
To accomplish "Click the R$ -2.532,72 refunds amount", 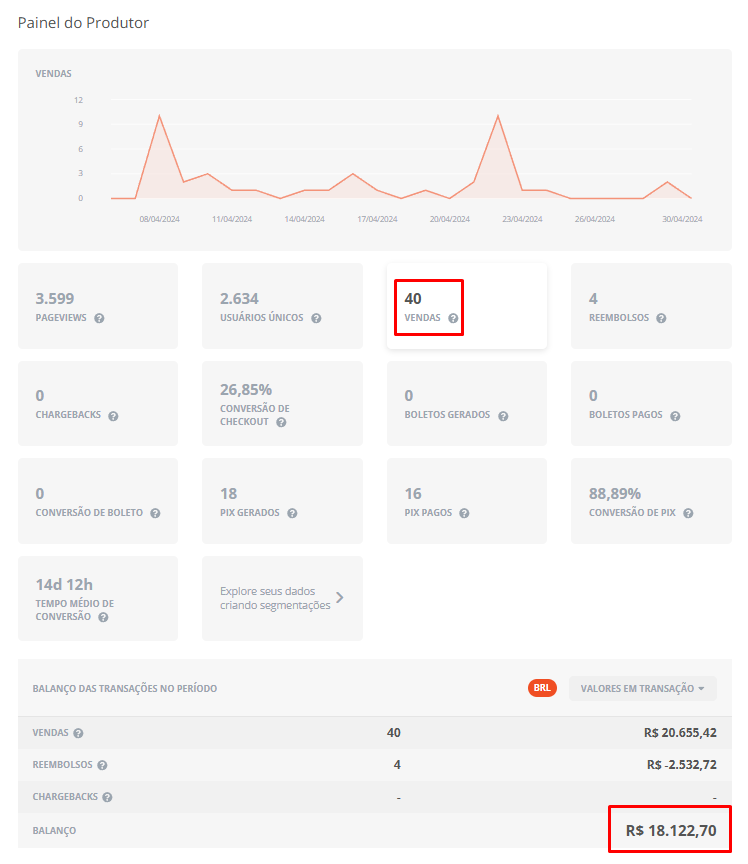I will point(682,765).
